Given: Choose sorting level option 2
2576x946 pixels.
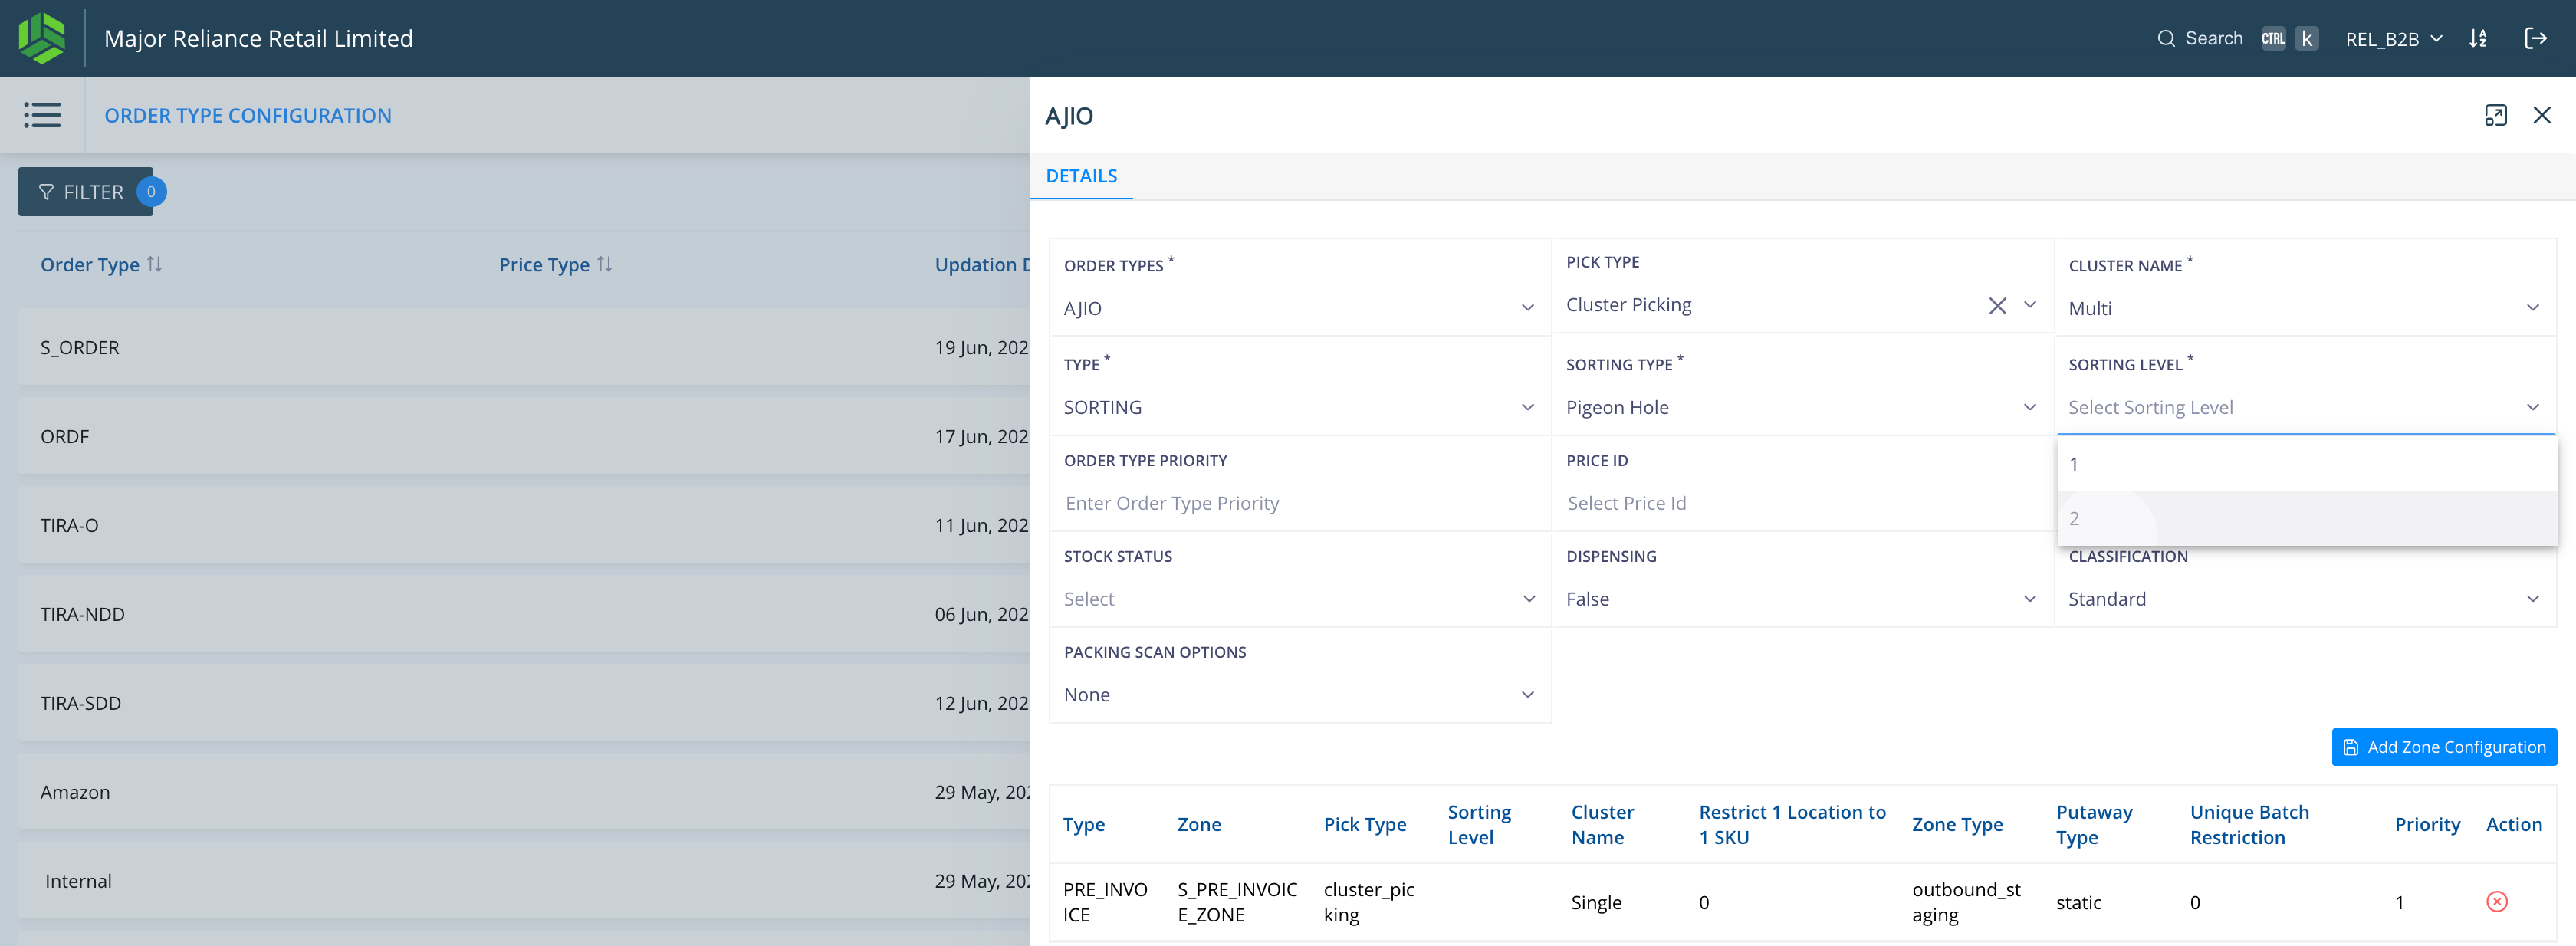Looking at the screenshot, I should tap(2307, 518).
